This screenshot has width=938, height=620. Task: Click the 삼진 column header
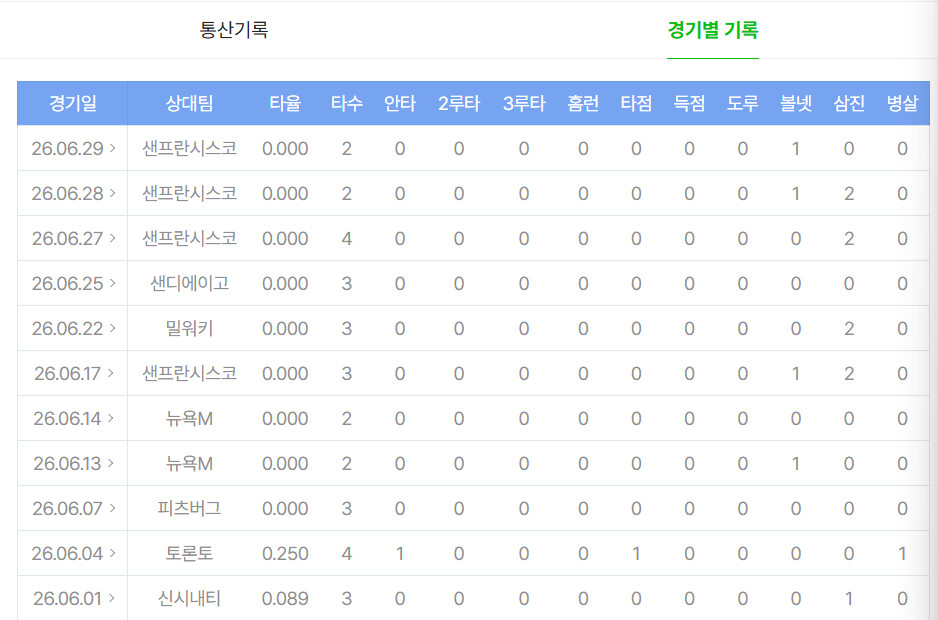coord(849,104)
